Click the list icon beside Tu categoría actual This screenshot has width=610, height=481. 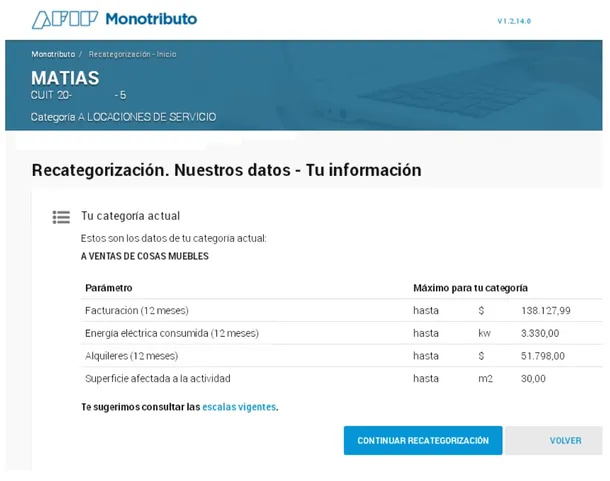click(61, 217)
